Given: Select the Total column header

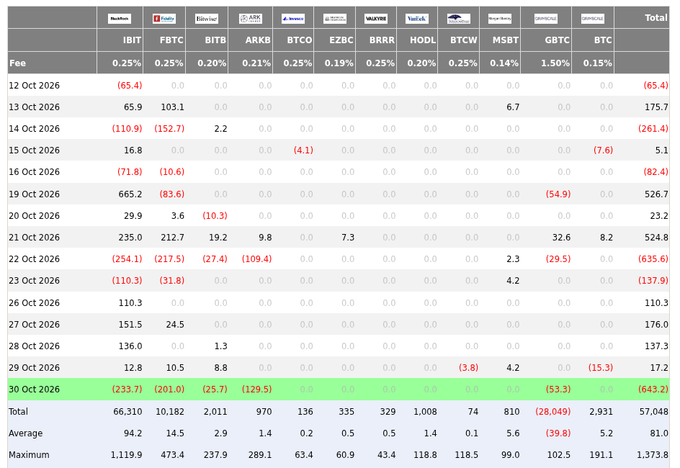Looking at the screenshot, I should [656, 18].
